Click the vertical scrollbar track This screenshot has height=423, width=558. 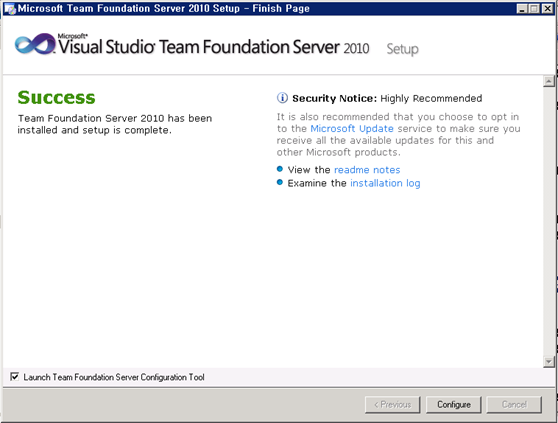point(549,221)
